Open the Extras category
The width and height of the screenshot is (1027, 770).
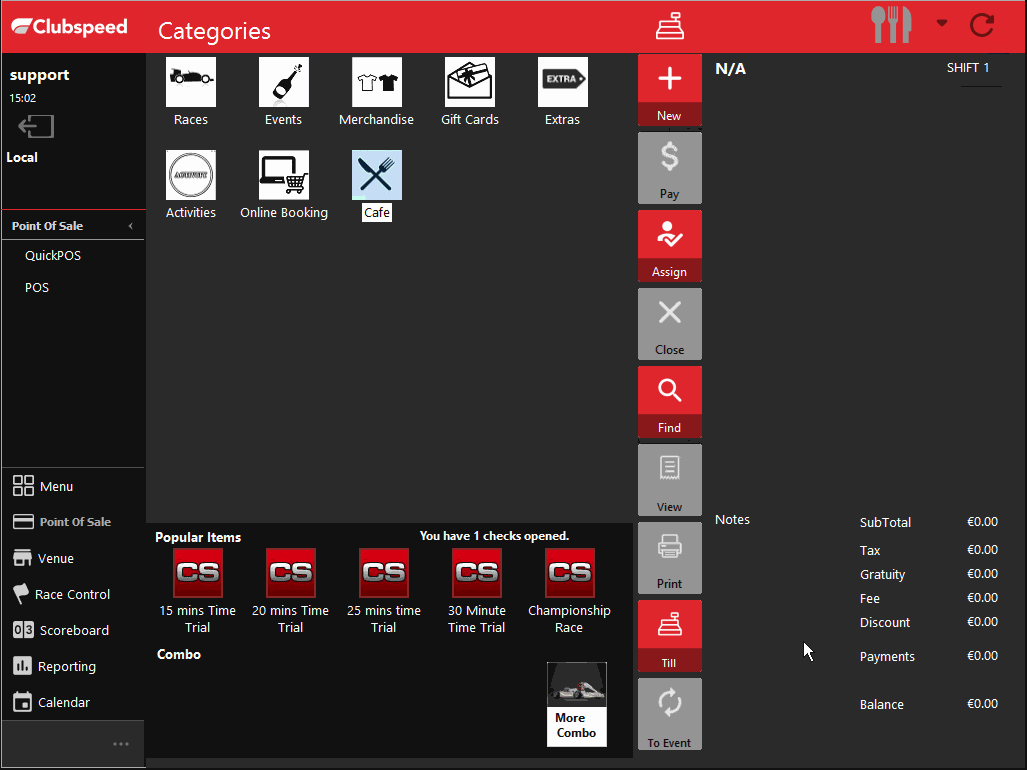click(563, 92)
